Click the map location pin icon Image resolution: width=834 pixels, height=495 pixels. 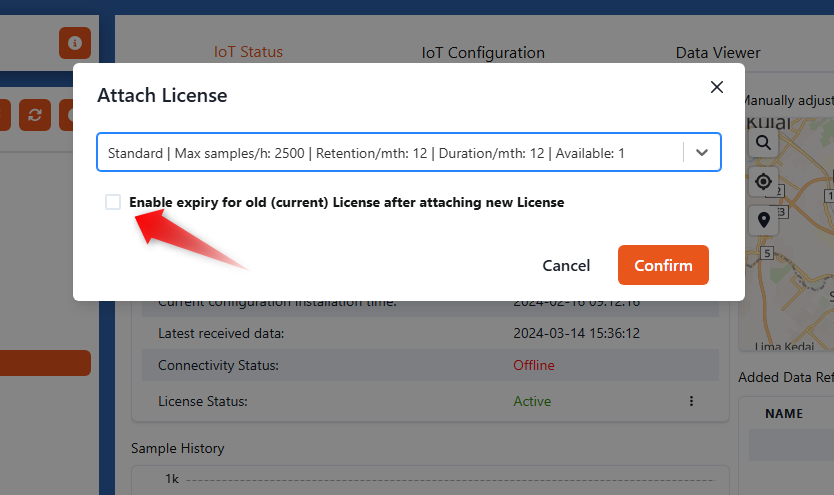(763, 220)
